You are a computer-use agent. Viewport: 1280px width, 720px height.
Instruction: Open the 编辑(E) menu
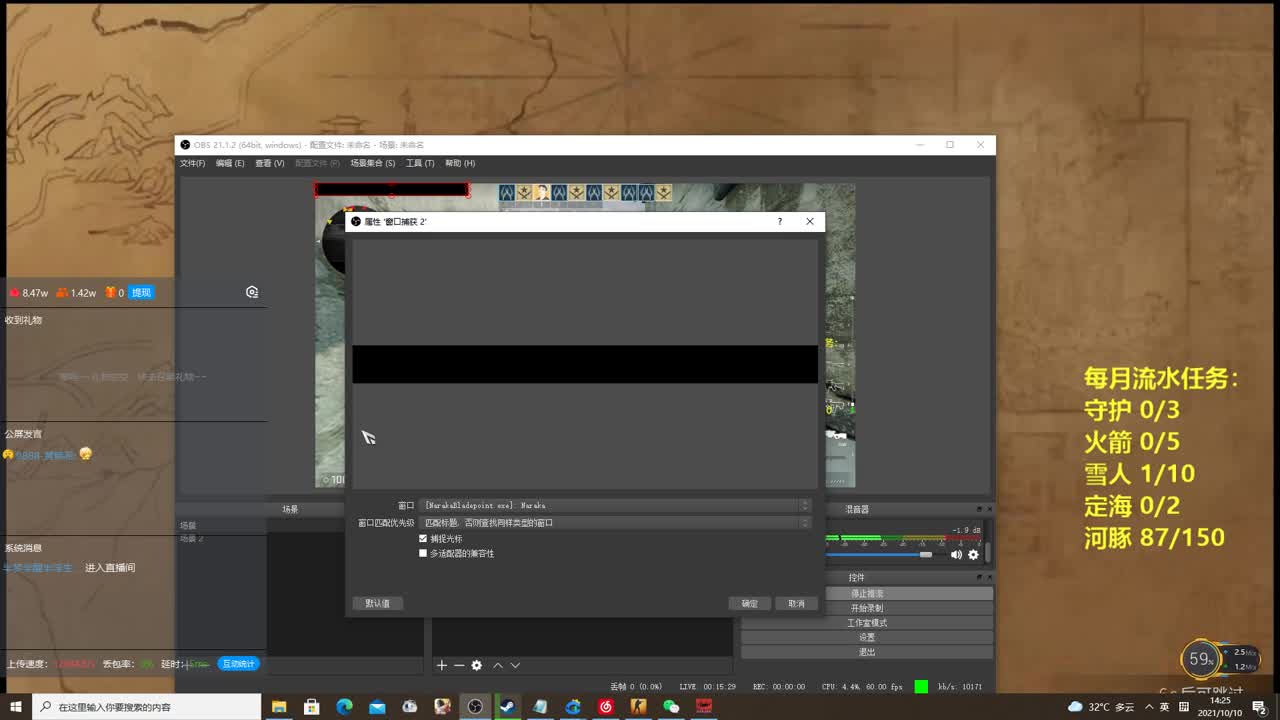click(230, 163)
